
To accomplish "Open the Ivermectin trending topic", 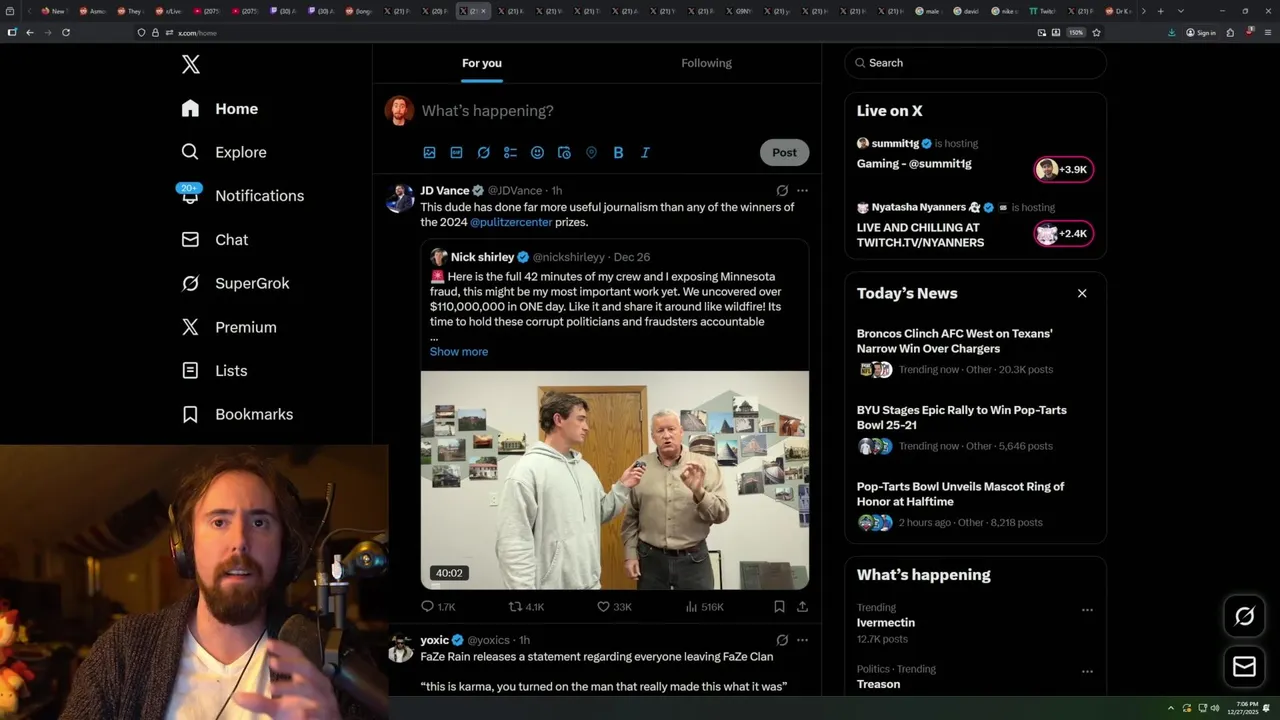I will (x=885, y=623).
